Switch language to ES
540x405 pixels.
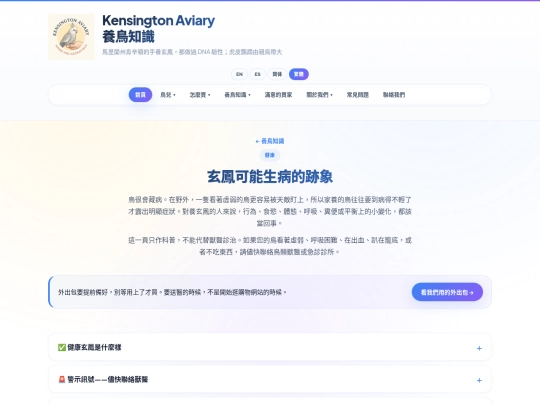(257, 74)
